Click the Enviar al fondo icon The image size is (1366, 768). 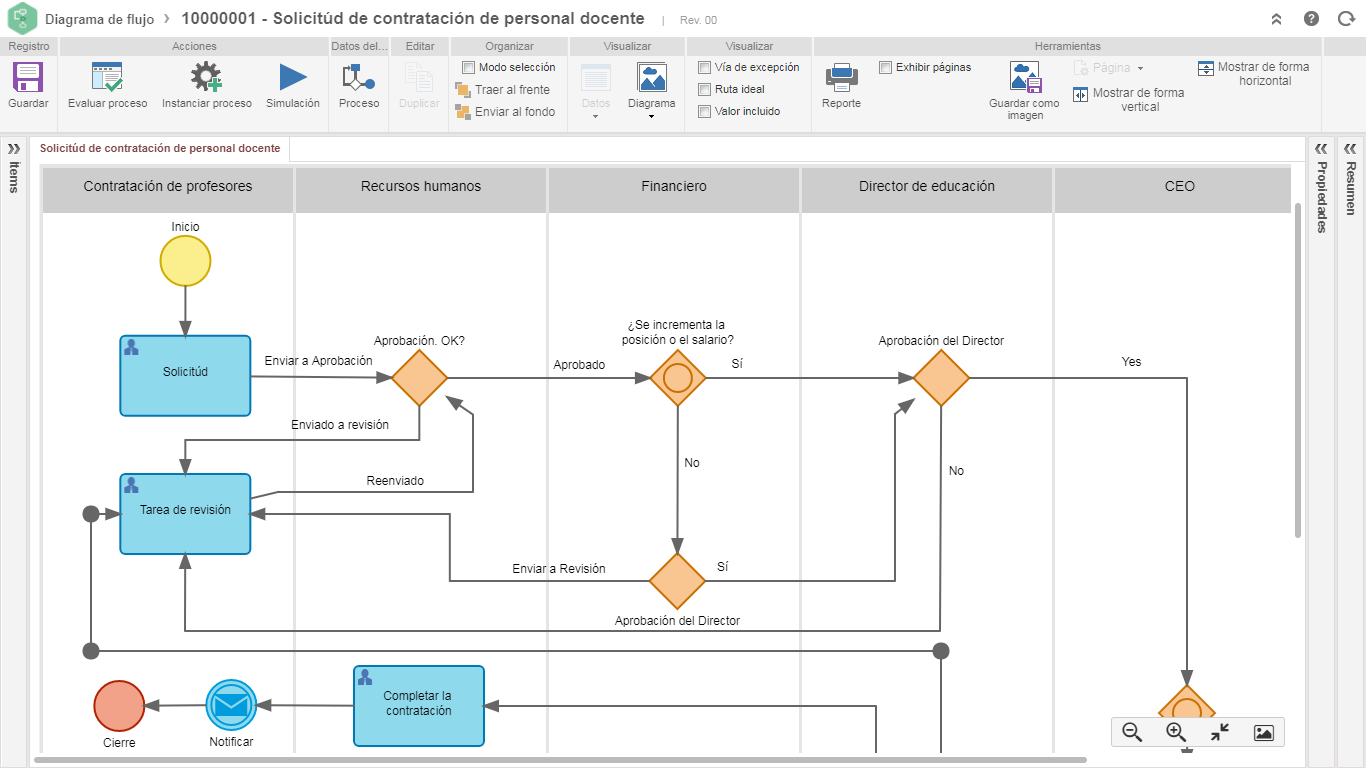pyautogui.click(x=463, y=111)
